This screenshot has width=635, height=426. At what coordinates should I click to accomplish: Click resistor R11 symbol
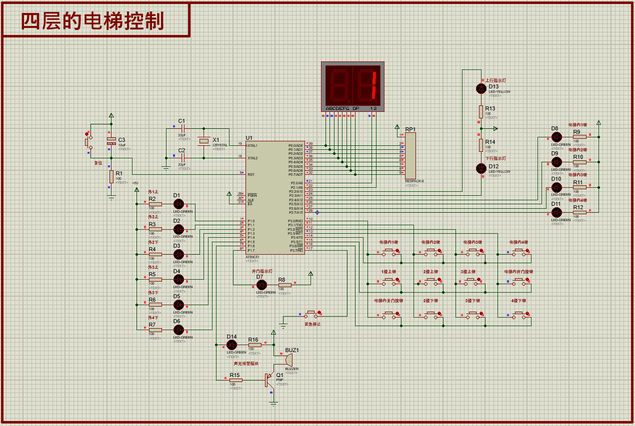coord(580,187)
